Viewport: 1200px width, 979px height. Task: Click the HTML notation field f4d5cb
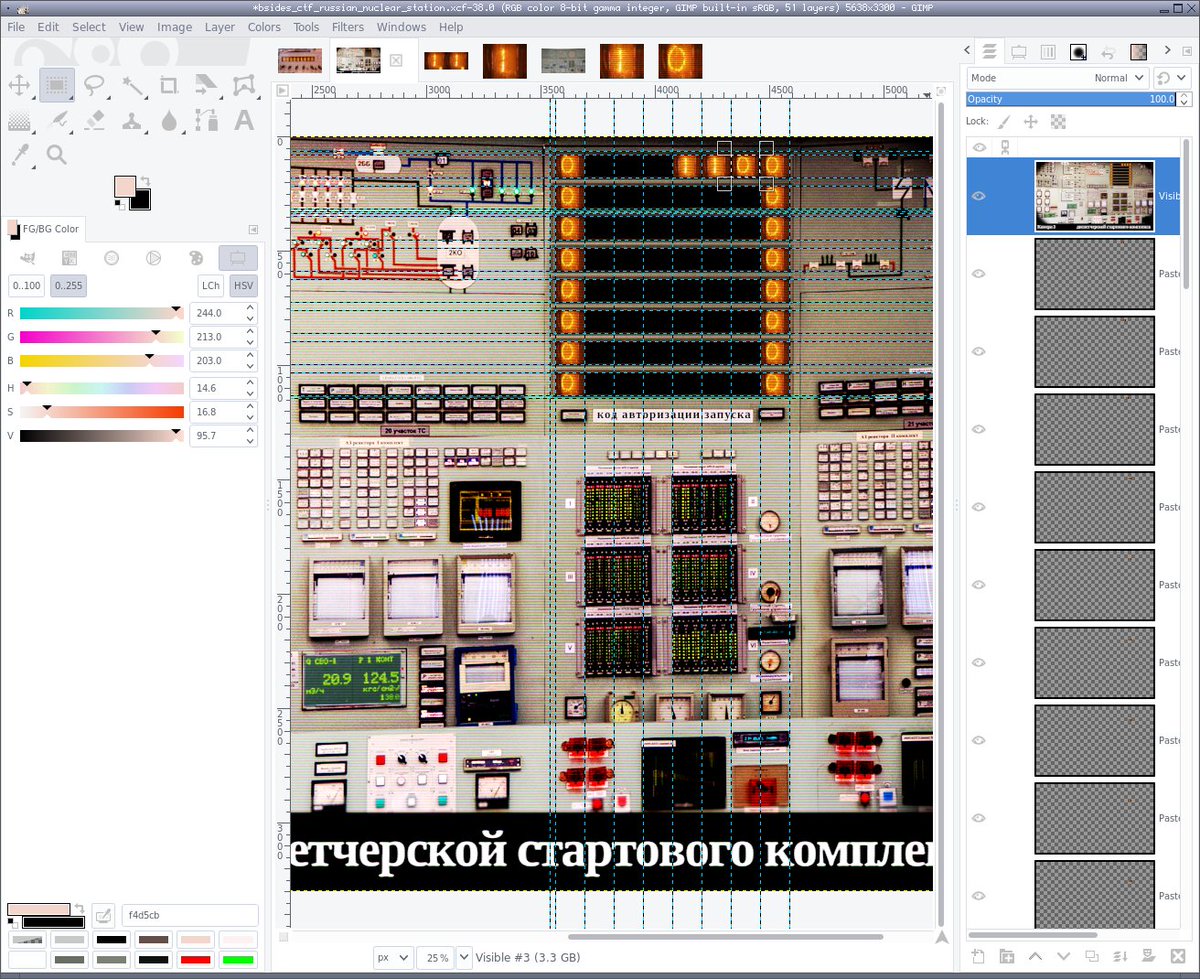point(189,915)
